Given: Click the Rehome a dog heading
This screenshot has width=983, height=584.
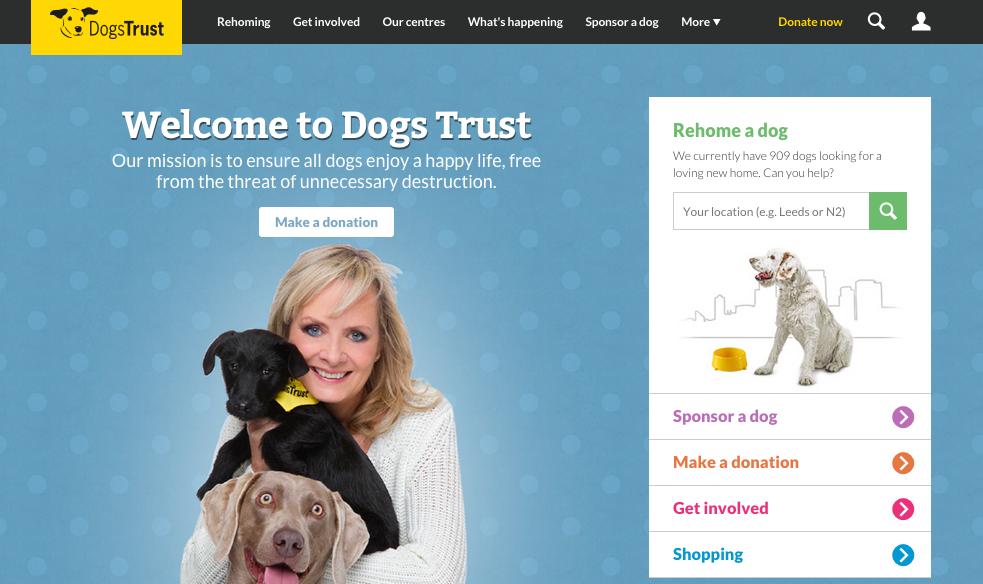Looking at the screenshot, I should pos(730,130).
